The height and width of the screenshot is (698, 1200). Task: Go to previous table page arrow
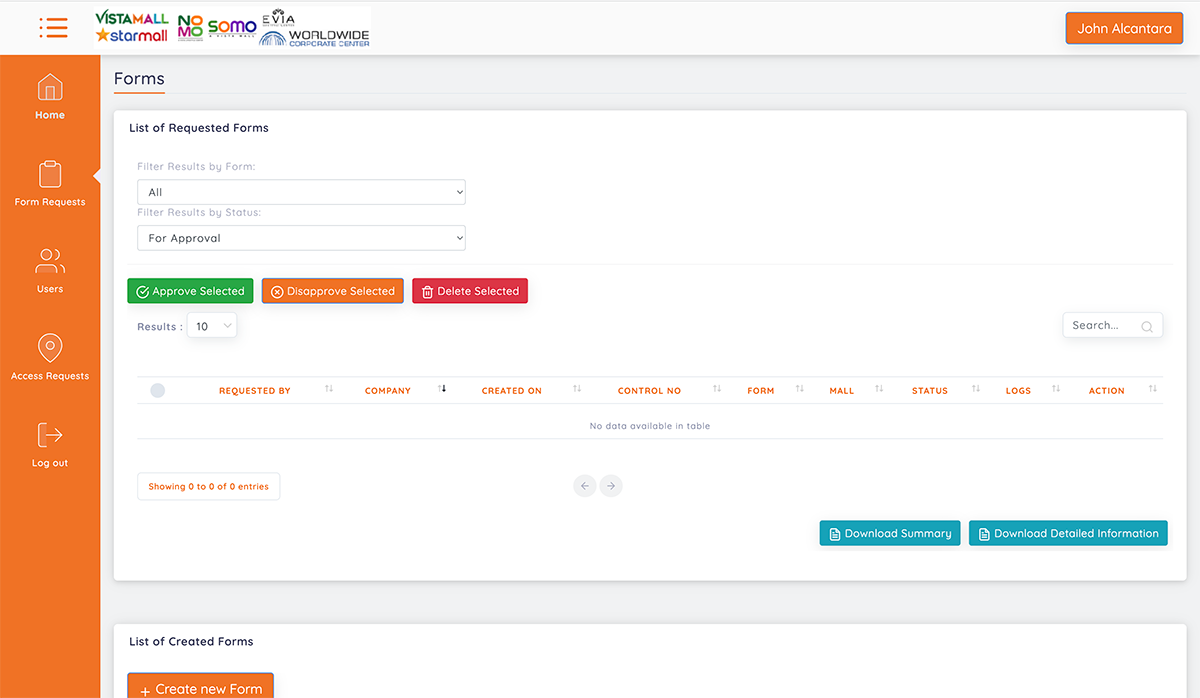(x=585, y=486)
